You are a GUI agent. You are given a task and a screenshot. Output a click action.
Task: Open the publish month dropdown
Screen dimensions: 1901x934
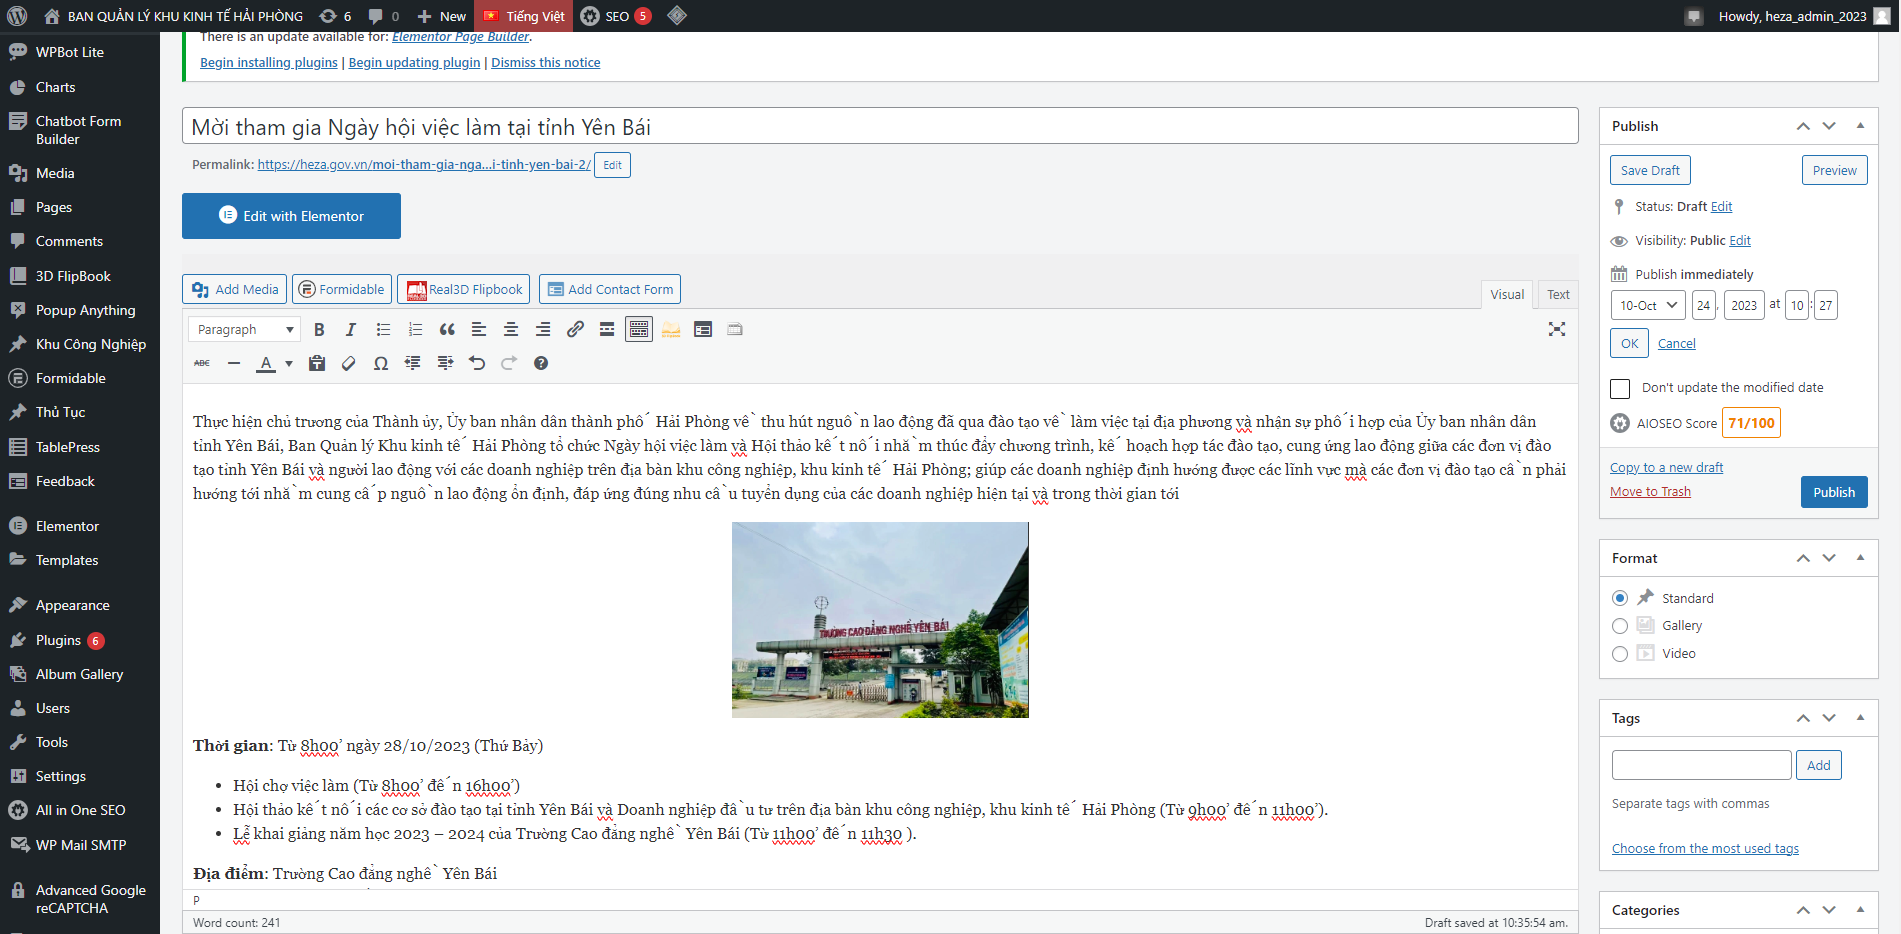click(1648, 306)
